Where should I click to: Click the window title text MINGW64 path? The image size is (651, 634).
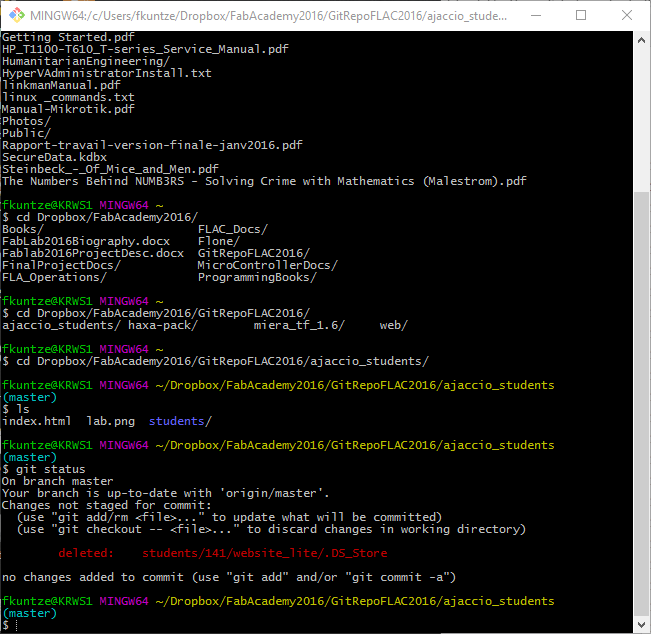[268, 16]
